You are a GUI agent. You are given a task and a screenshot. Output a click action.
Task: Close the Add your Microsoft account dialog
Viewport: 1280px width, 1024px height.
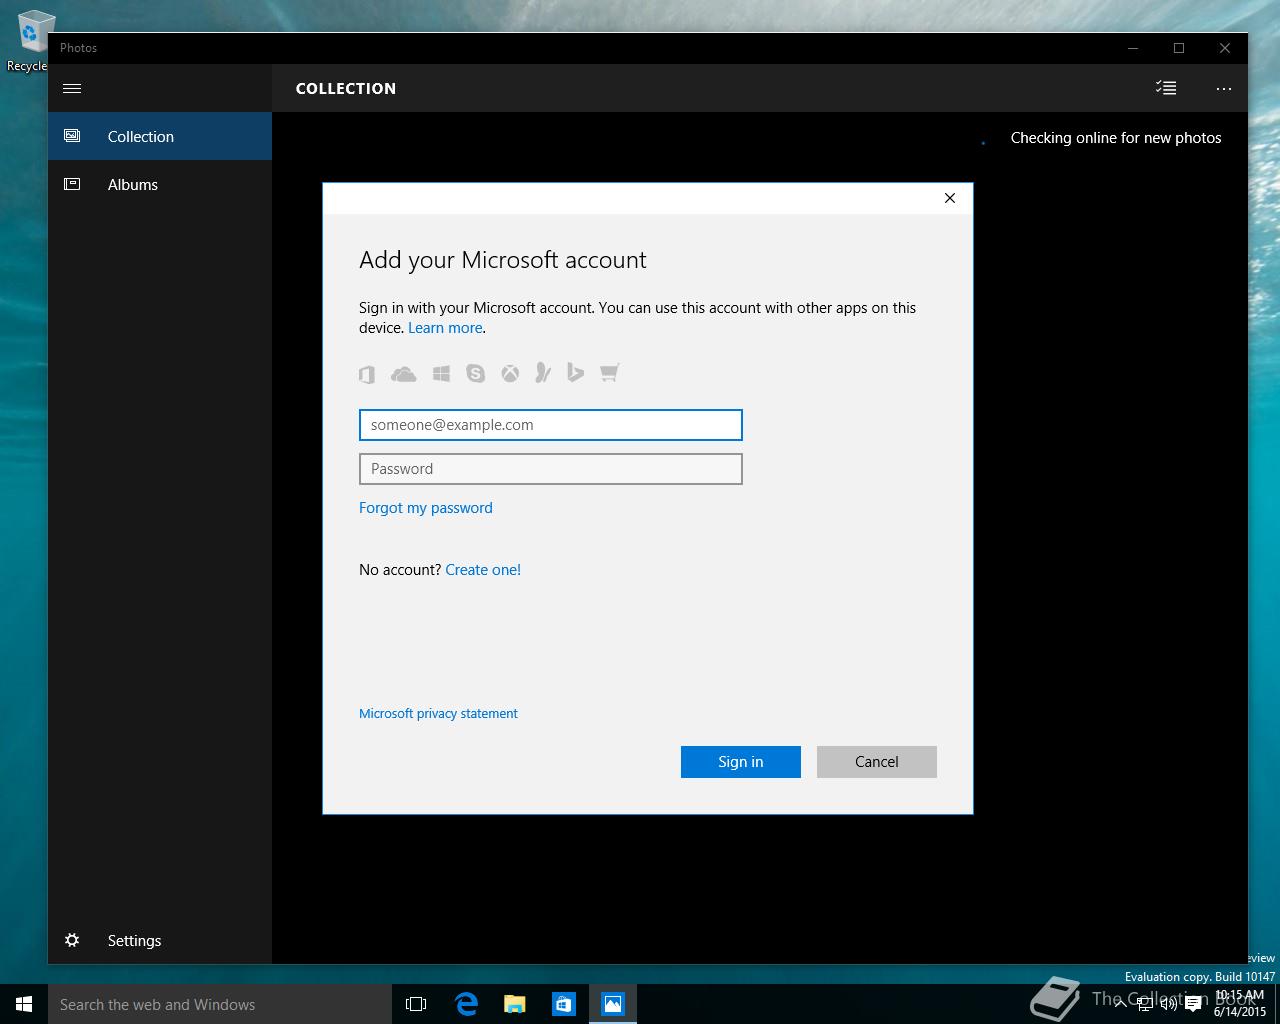950,198
